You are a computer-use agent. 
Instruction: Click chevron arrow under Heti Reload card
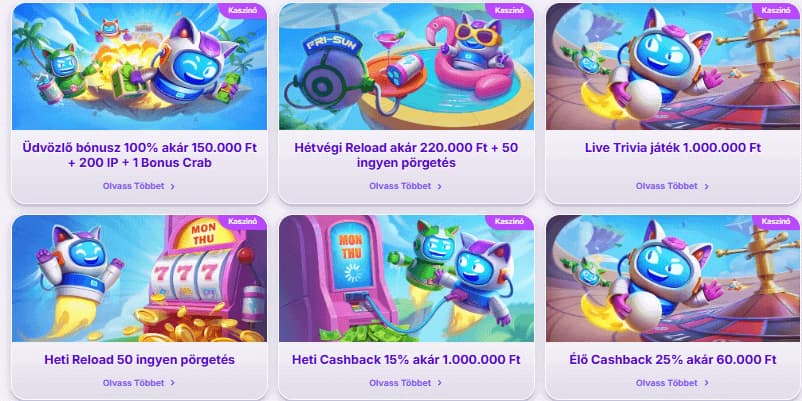(x=172, y=383)
